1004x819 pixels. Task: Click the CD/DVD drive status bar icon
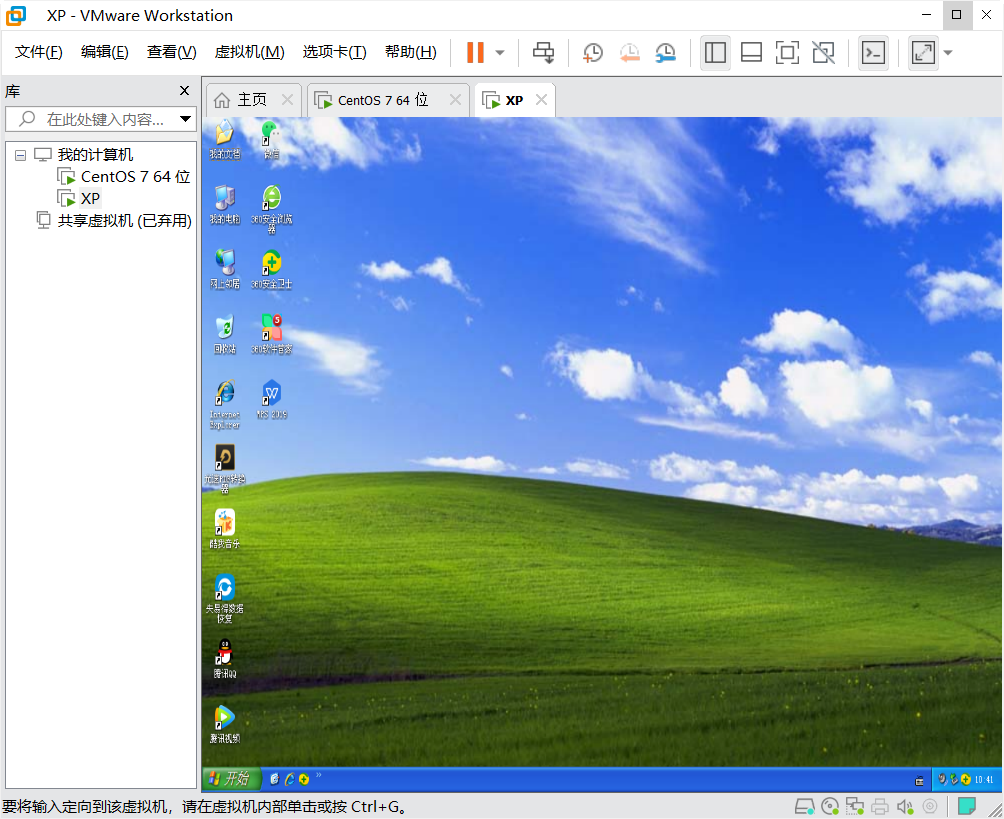[830, 806]
